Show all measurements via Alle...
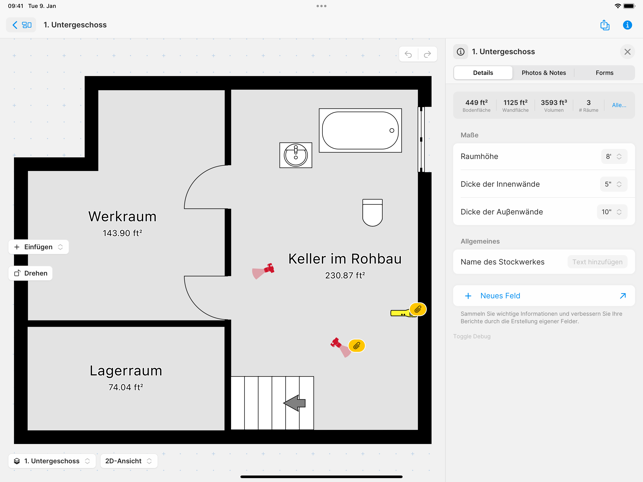Image resolution: width=643 pixels, height=482 pixels. pos(619,105)
